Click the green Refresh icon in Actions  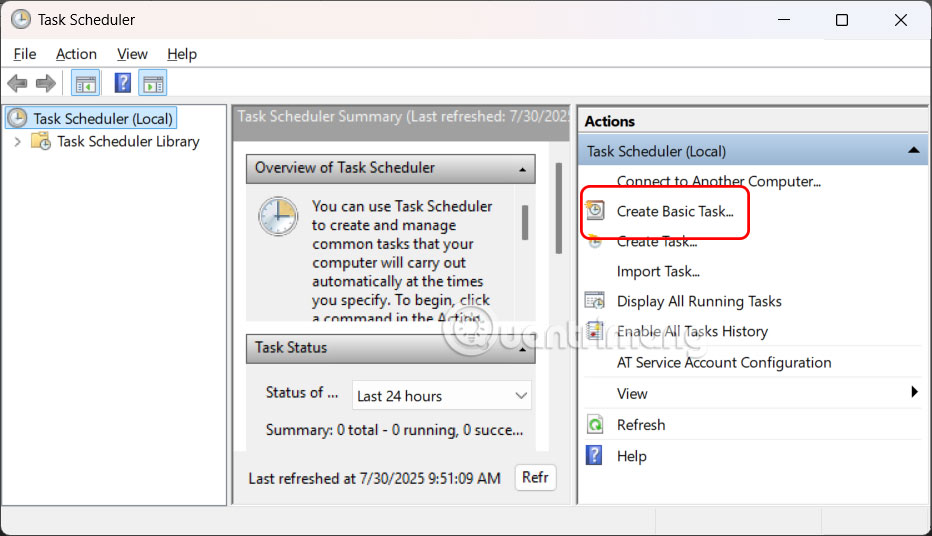tap(595, 425)
